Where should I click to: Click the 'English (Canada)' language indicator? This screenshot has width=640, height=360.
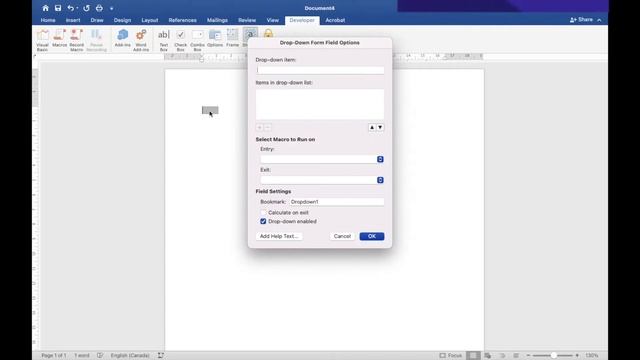point(130,356)
